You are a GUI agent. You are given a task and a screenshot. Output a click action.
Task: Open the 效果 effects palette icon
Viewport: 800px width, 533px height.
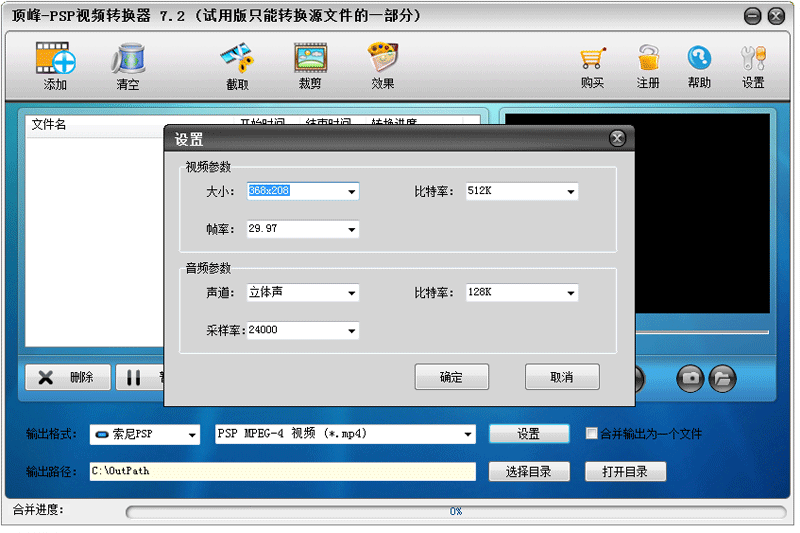[383, 57]
